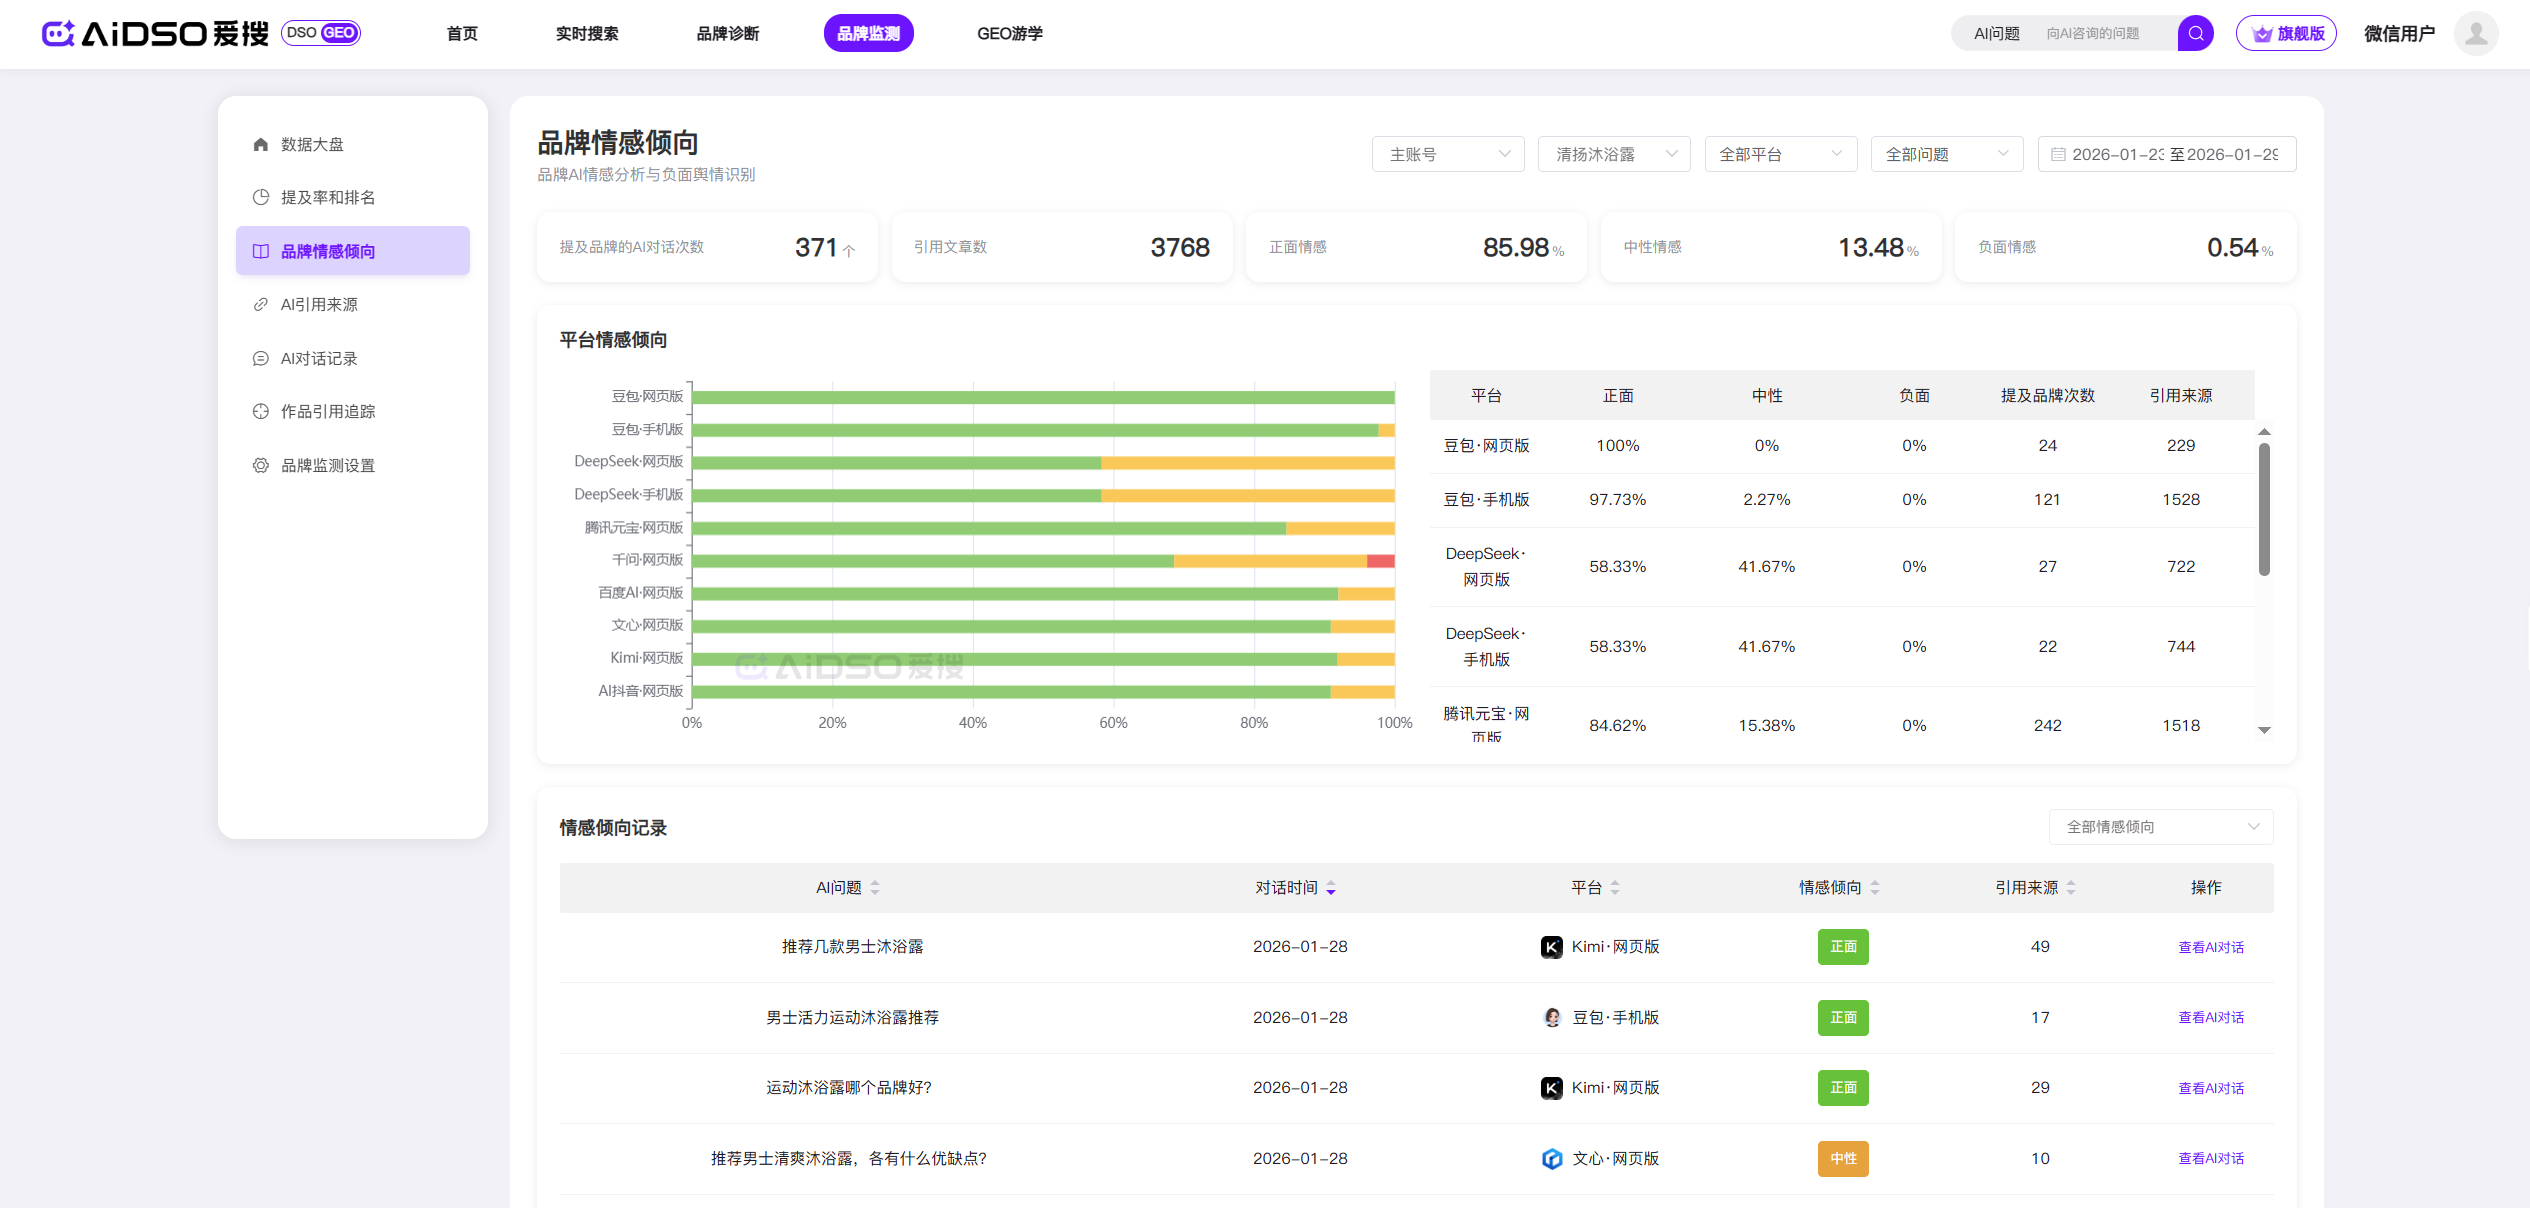The image size is (2530, 1208).
Task: Switch to the 品牌诊断 nav tab
Action: point(727,33)
